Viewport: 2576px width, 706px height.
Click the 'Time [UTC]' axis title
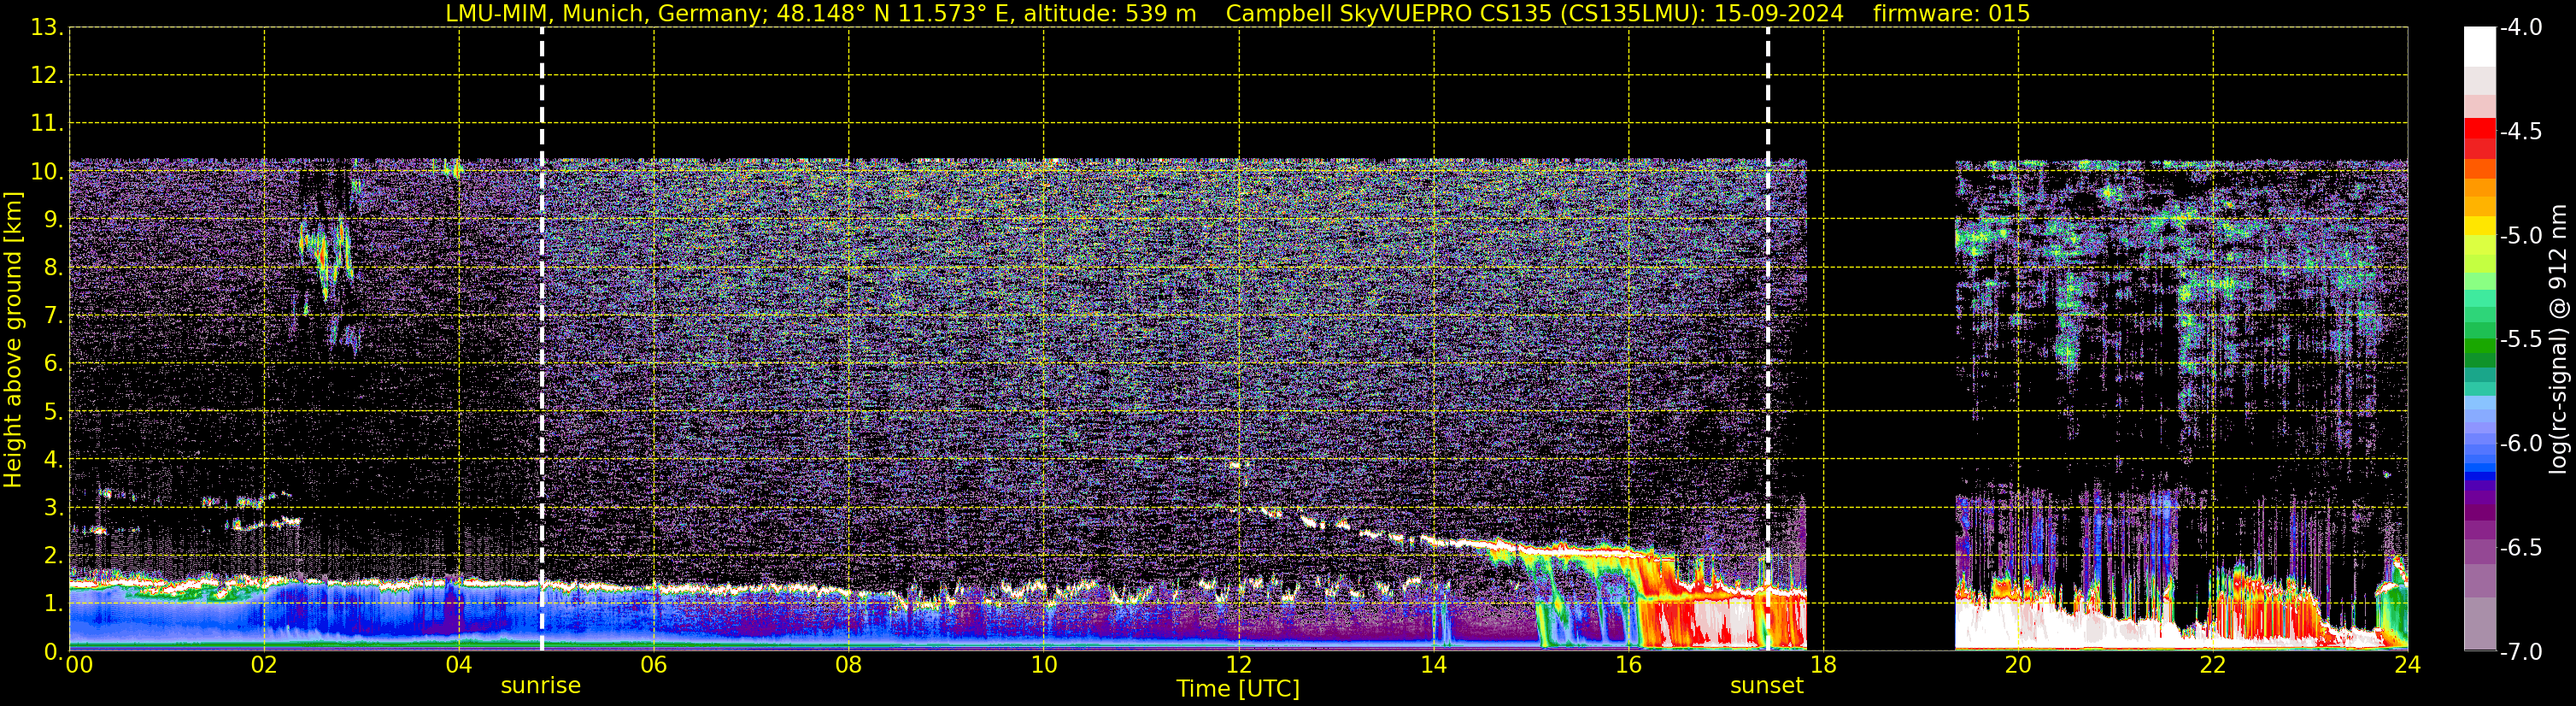pos(1238,689)
